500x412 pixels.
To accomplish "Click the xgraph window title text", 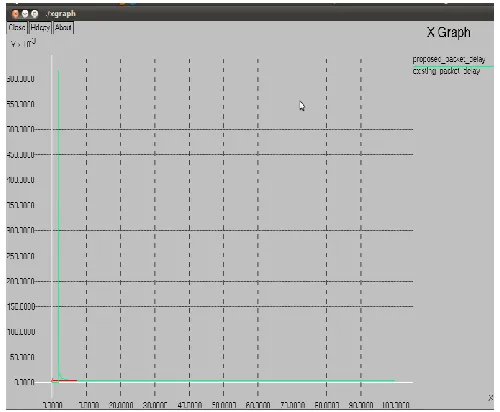I will tap(61, 14).
